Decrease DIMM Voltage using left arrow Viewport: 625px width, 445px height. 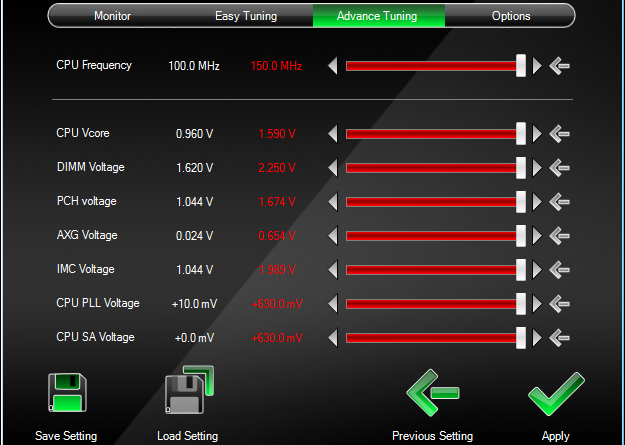(333, 168)
